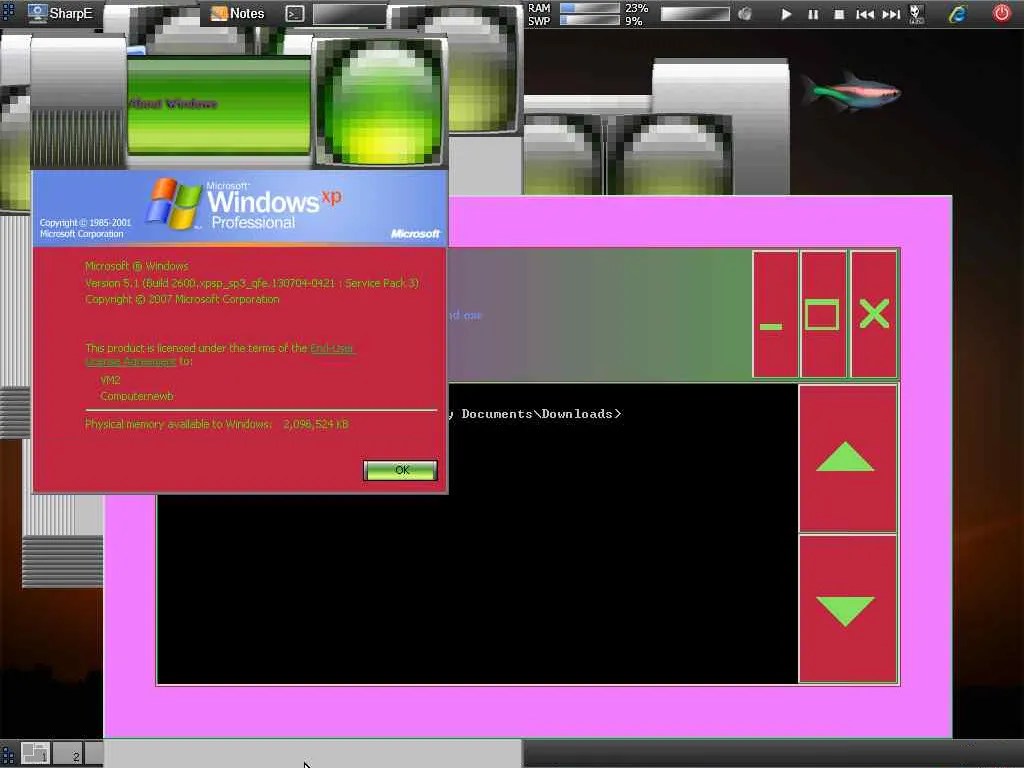The image size is (1024, 768).
Task: Click the 'Computernewb' licensee text
Action: coord(136,396)
